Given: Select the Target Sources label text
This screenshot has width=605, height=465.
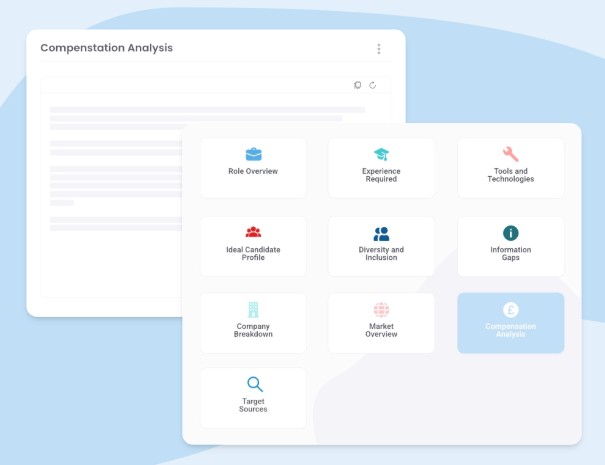Looking at the screenshot, I should [x=253, y=405].
